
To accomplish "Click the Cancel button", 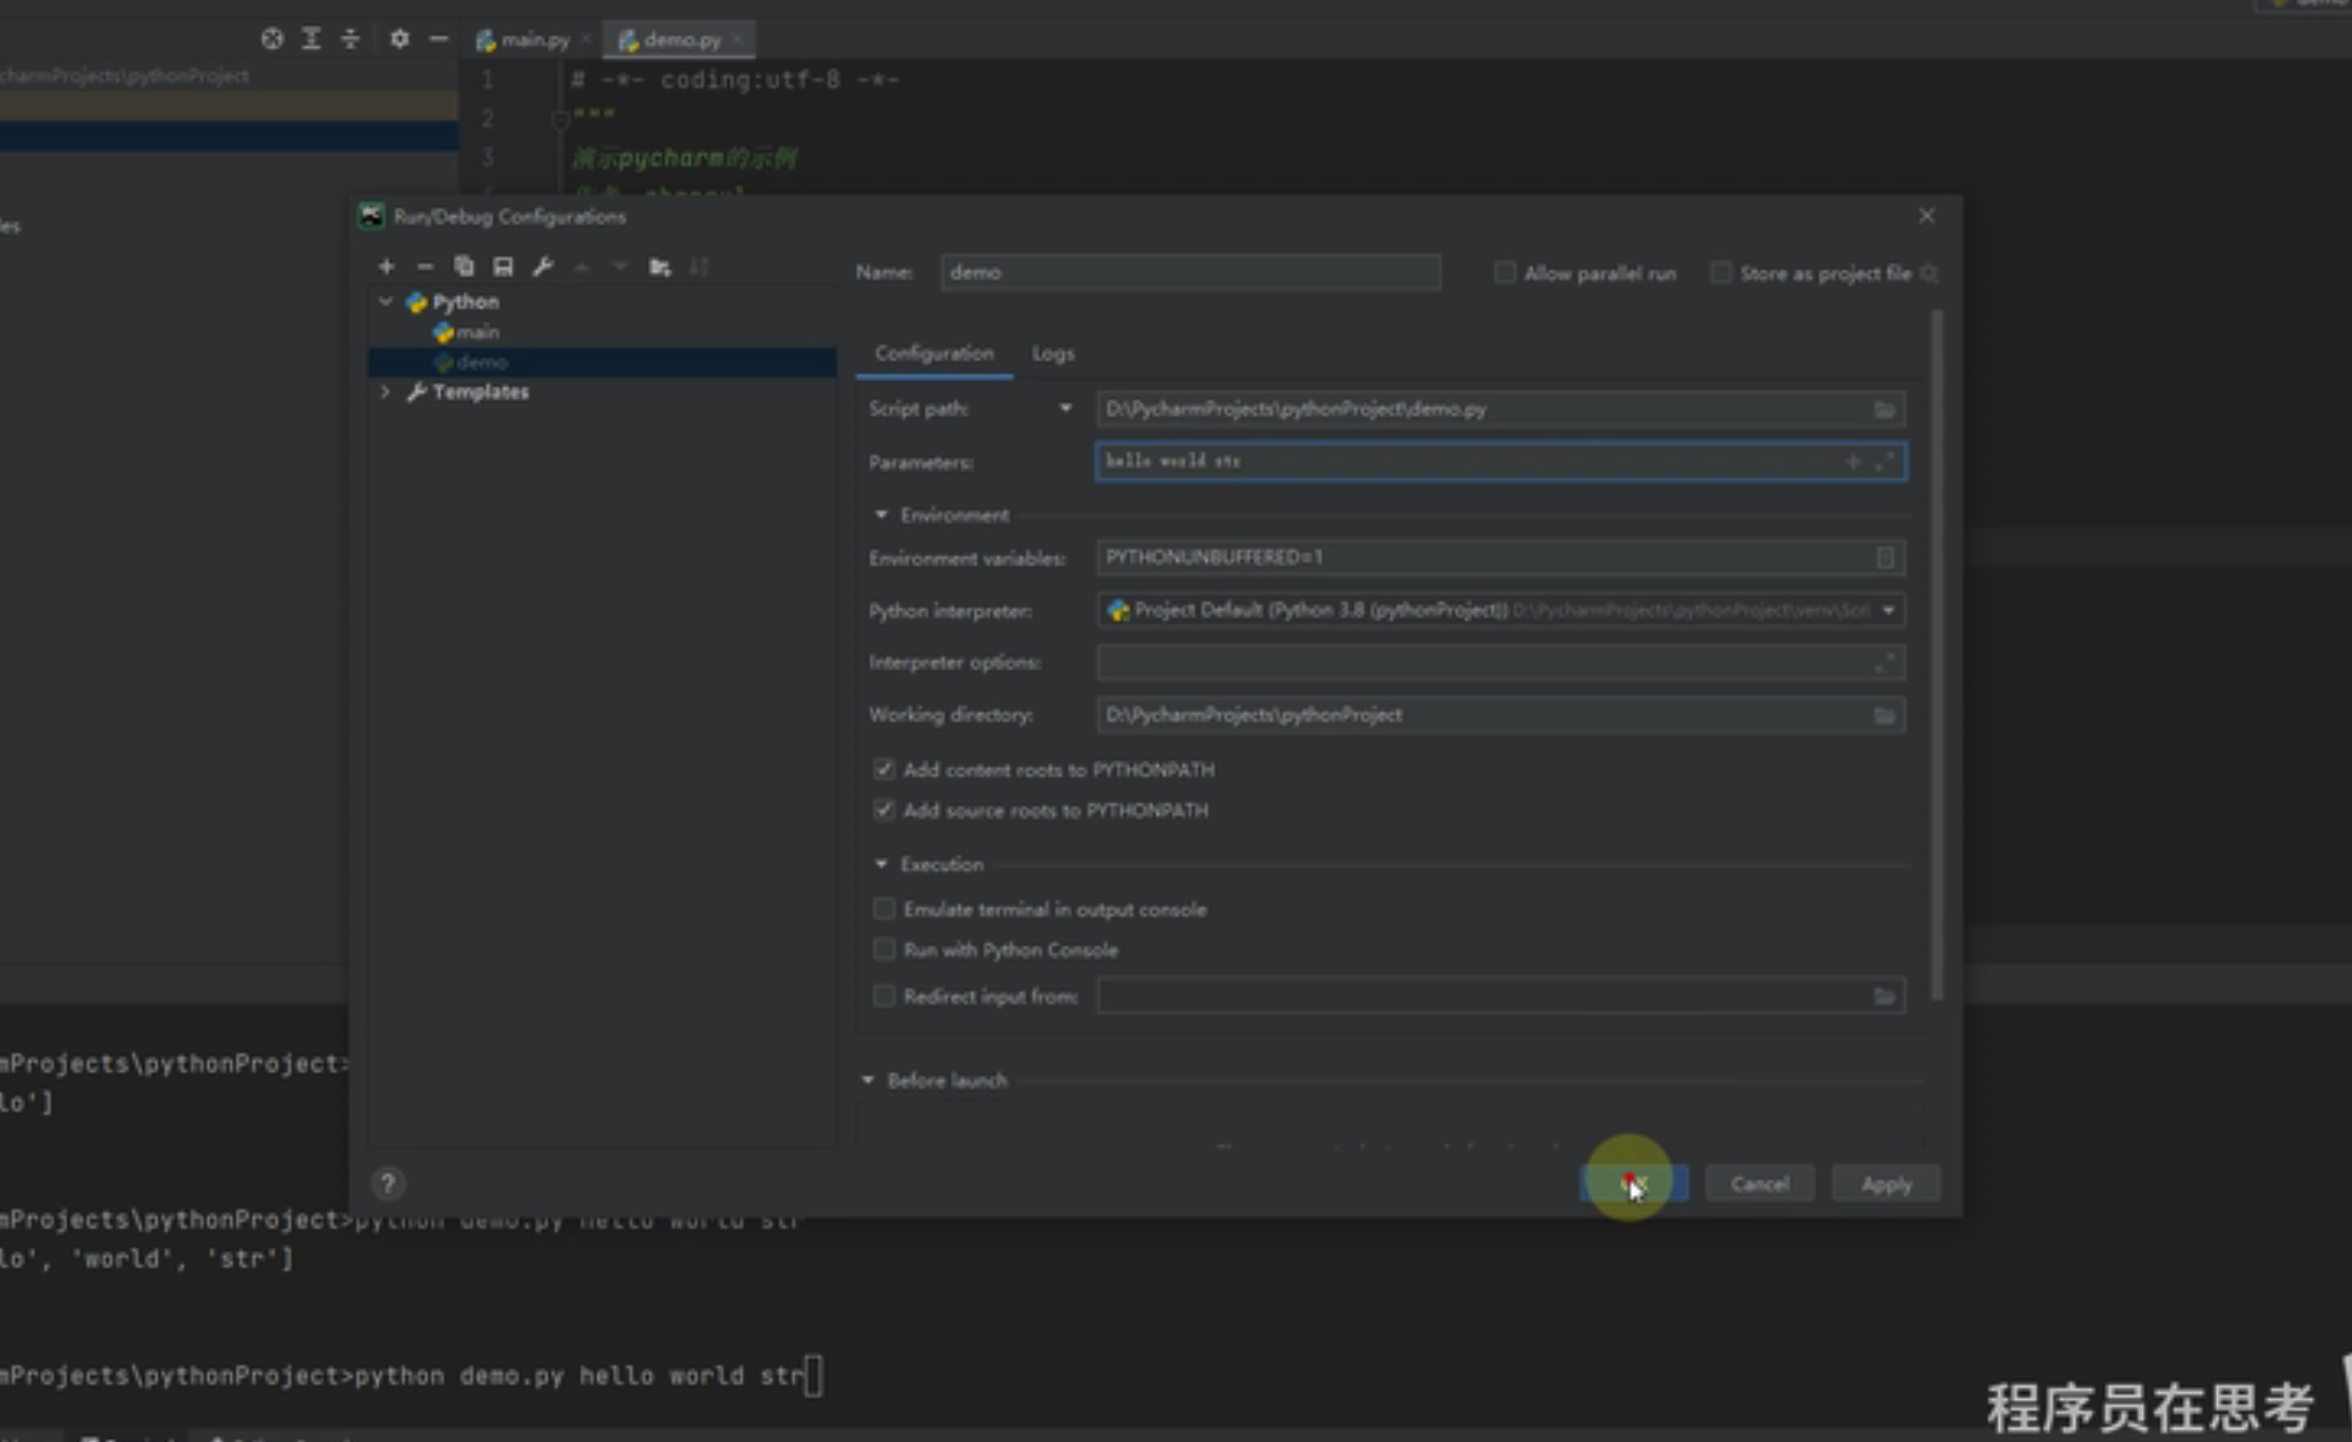I will [x=1759, y=1184].
